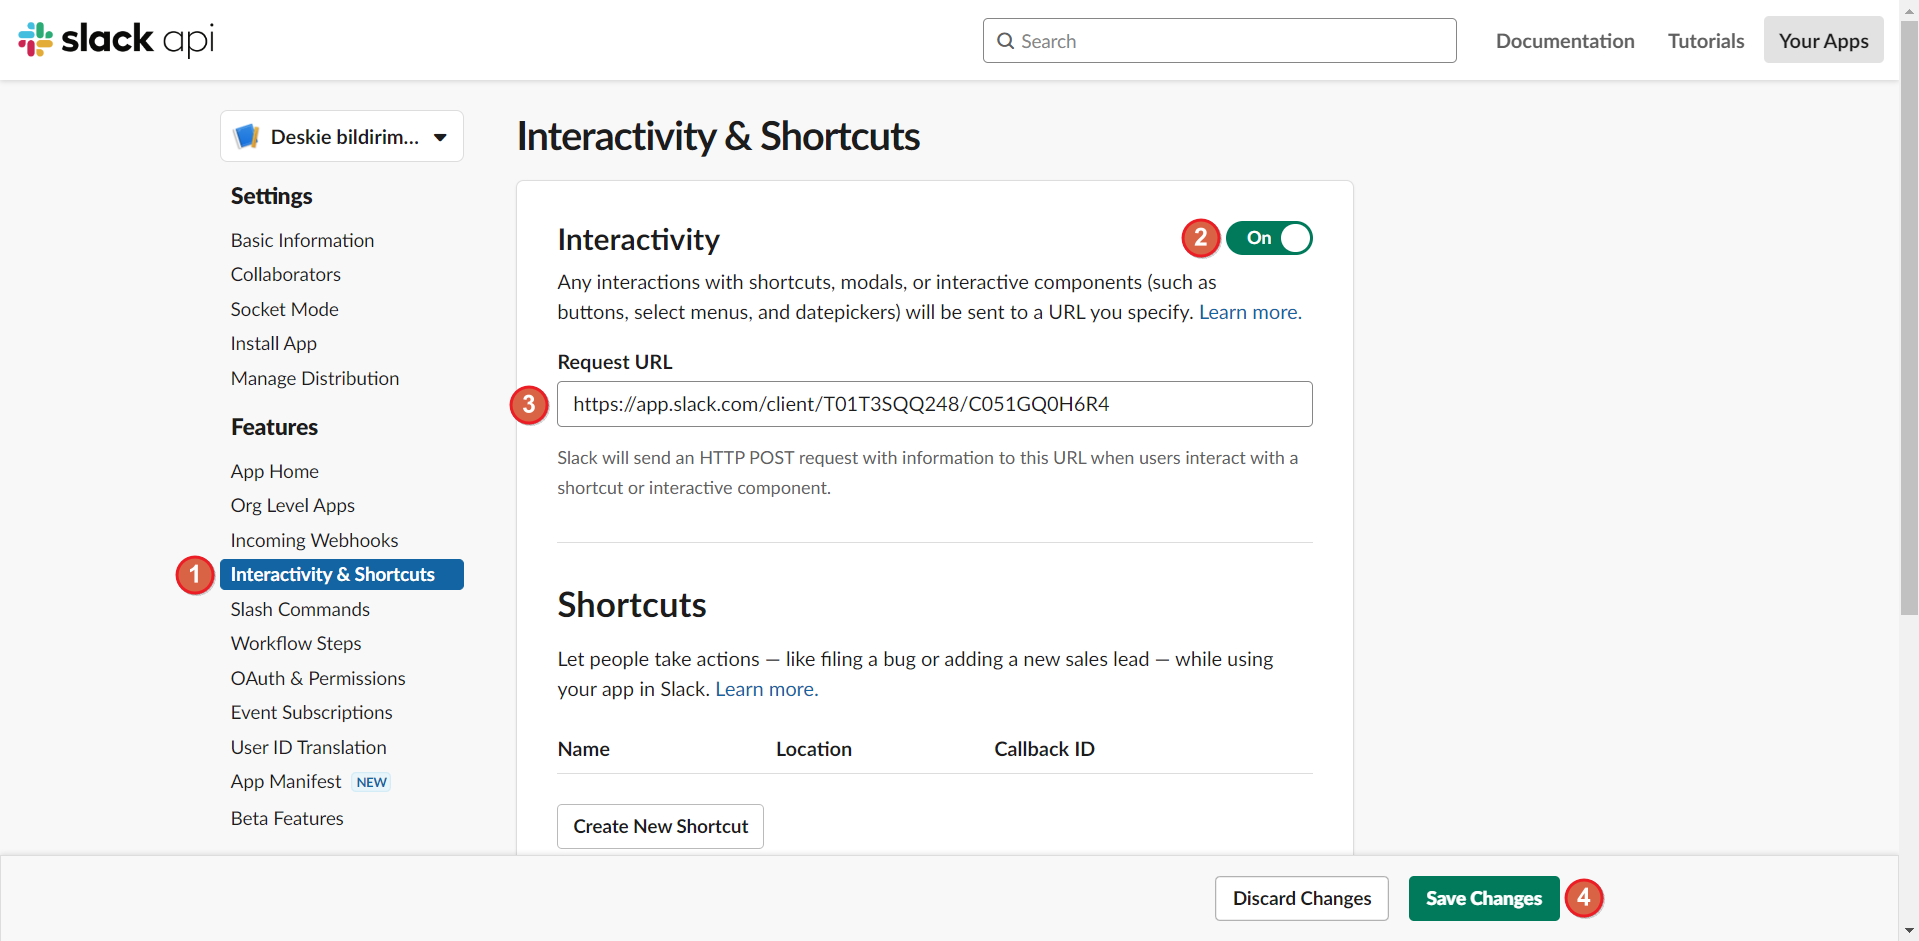Open Manage Distribution page
Viewport: 1919px width, 941px height.
tap(314, 378)
